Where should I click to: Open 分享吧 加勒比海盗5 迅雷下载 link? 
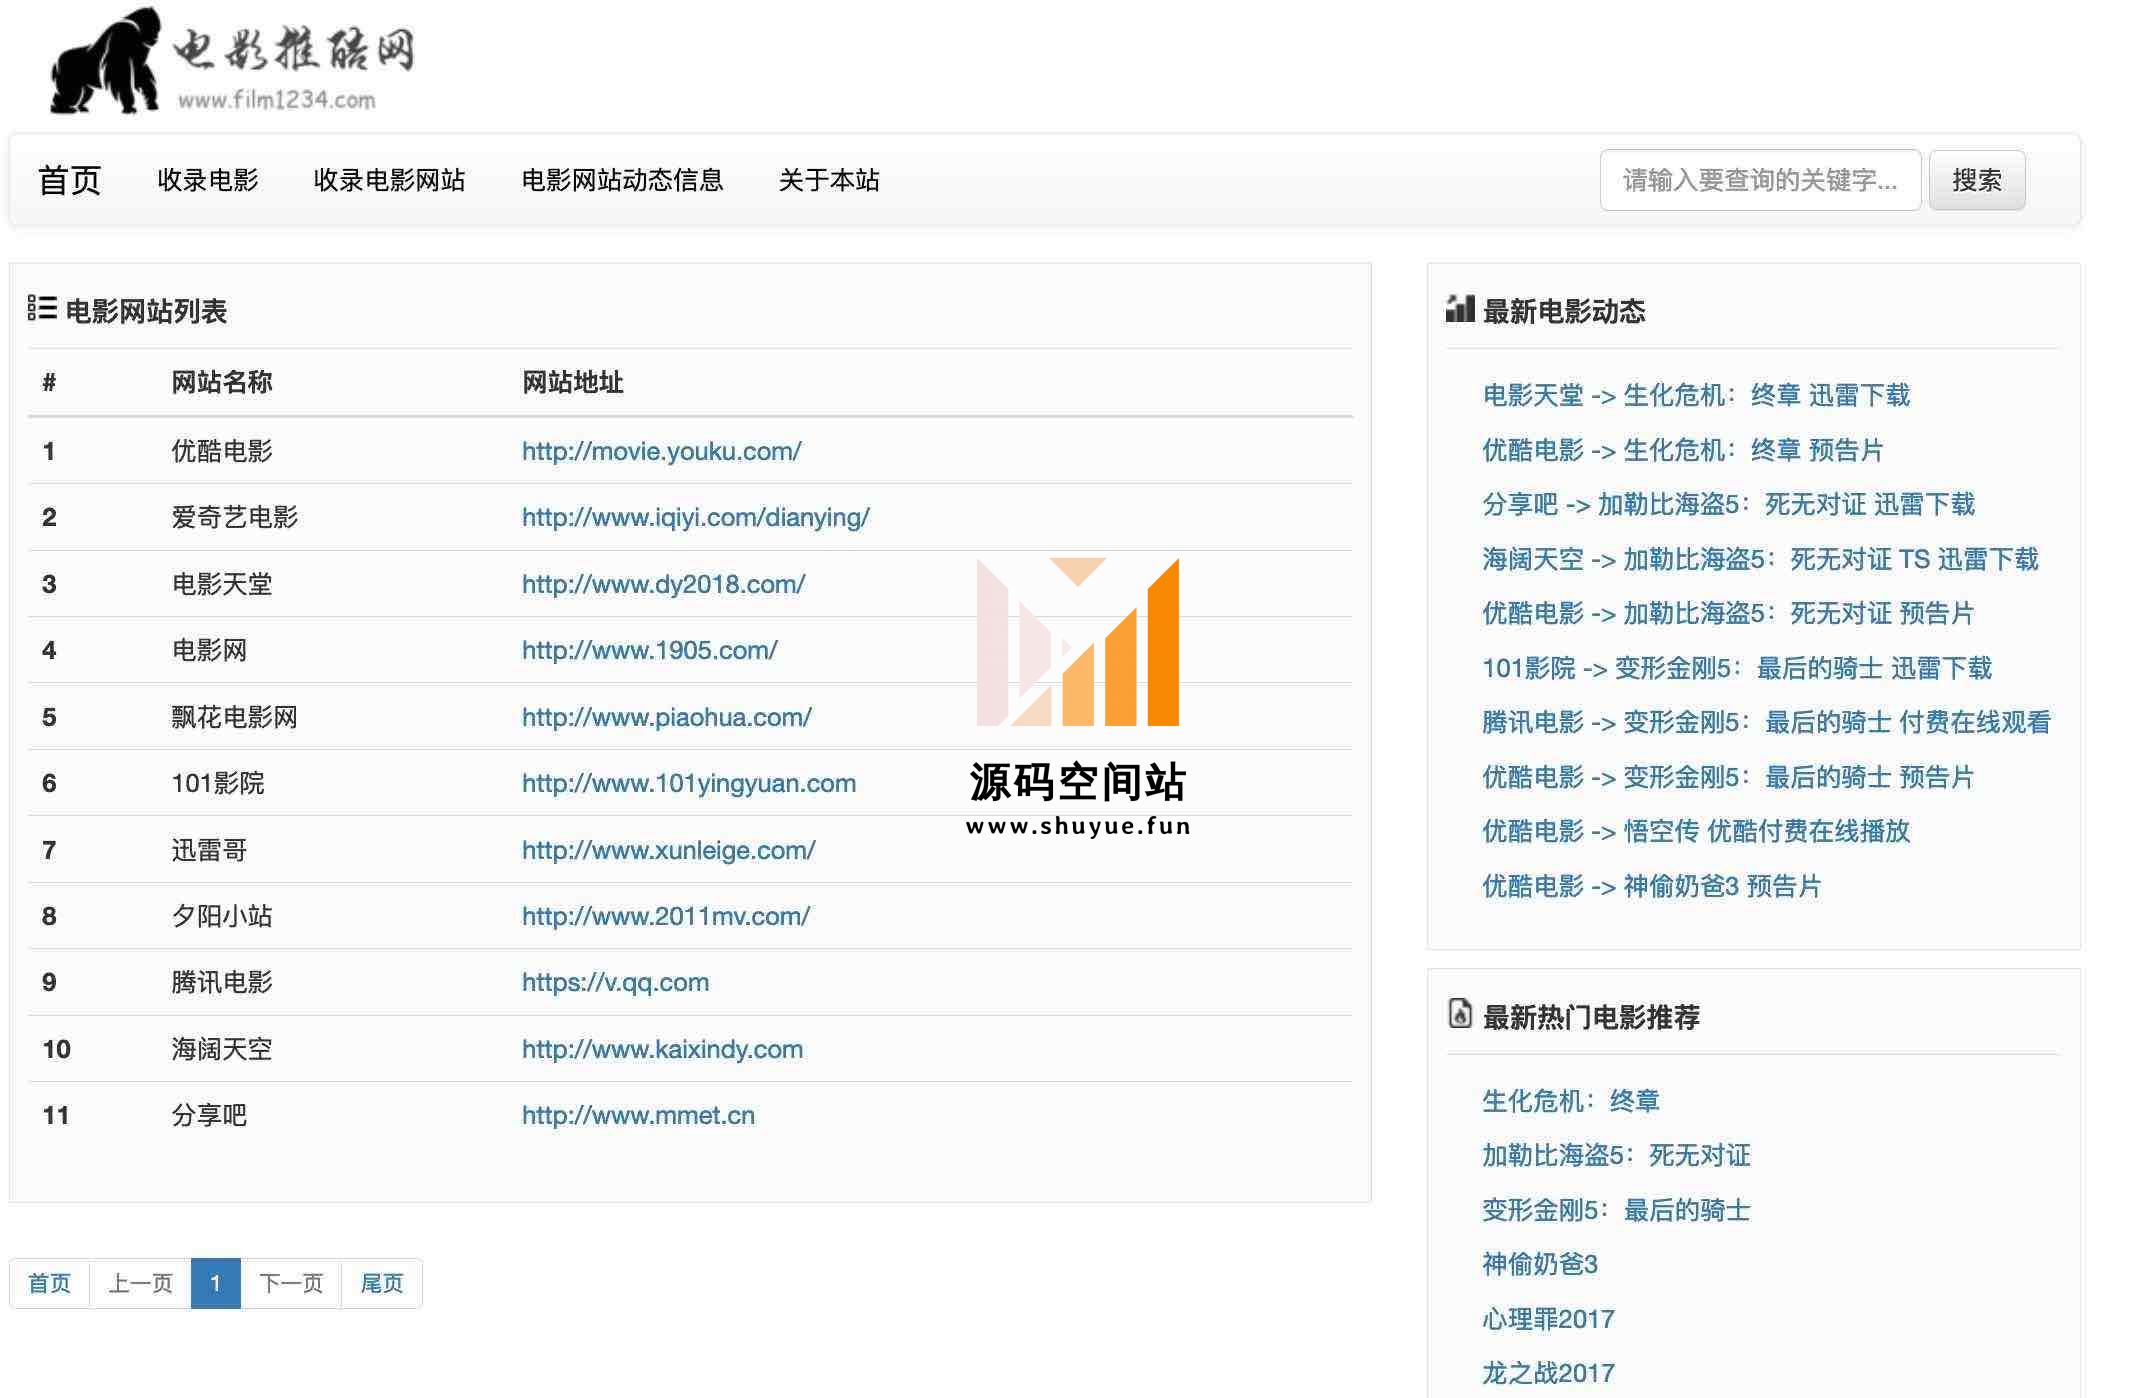1729,504
